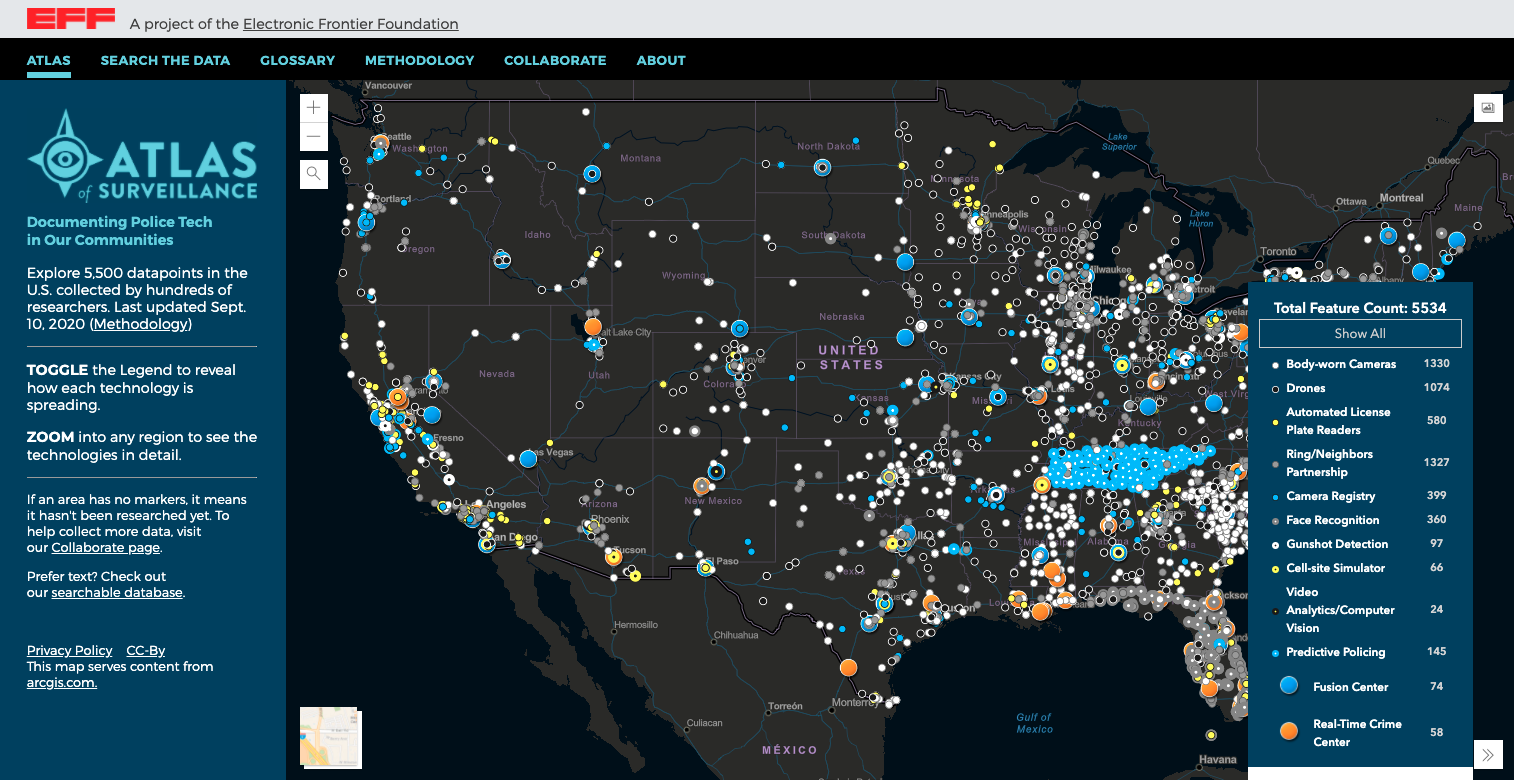Select the Fusion Center marker icon in the legend
The height and width of the screenshot is (780, 1514).
point(1289,686)
